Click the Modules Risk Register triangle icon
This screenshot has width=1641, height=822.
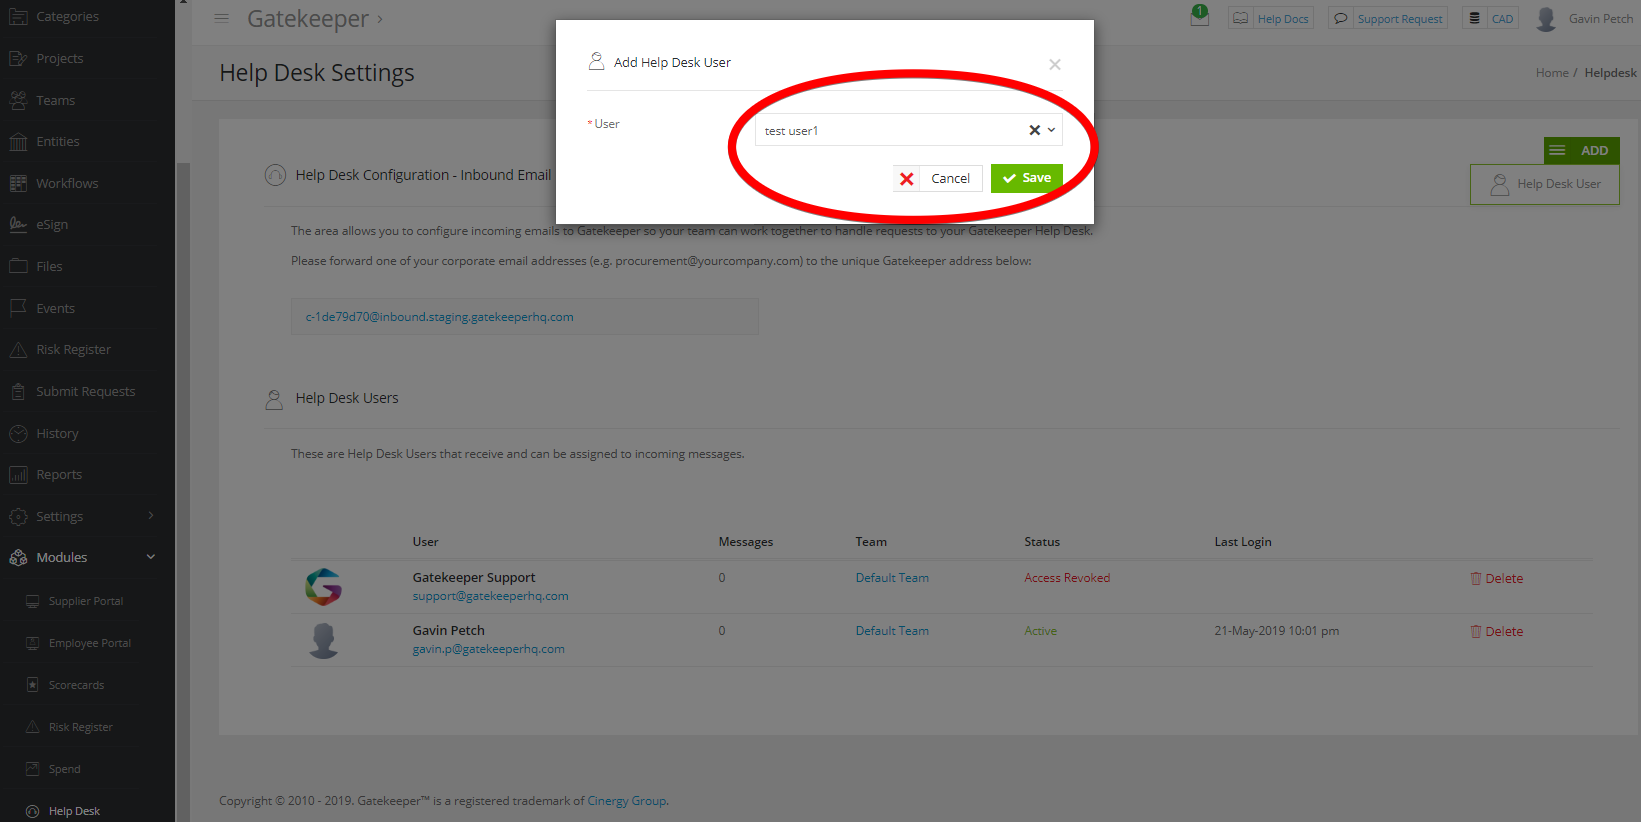33,727
